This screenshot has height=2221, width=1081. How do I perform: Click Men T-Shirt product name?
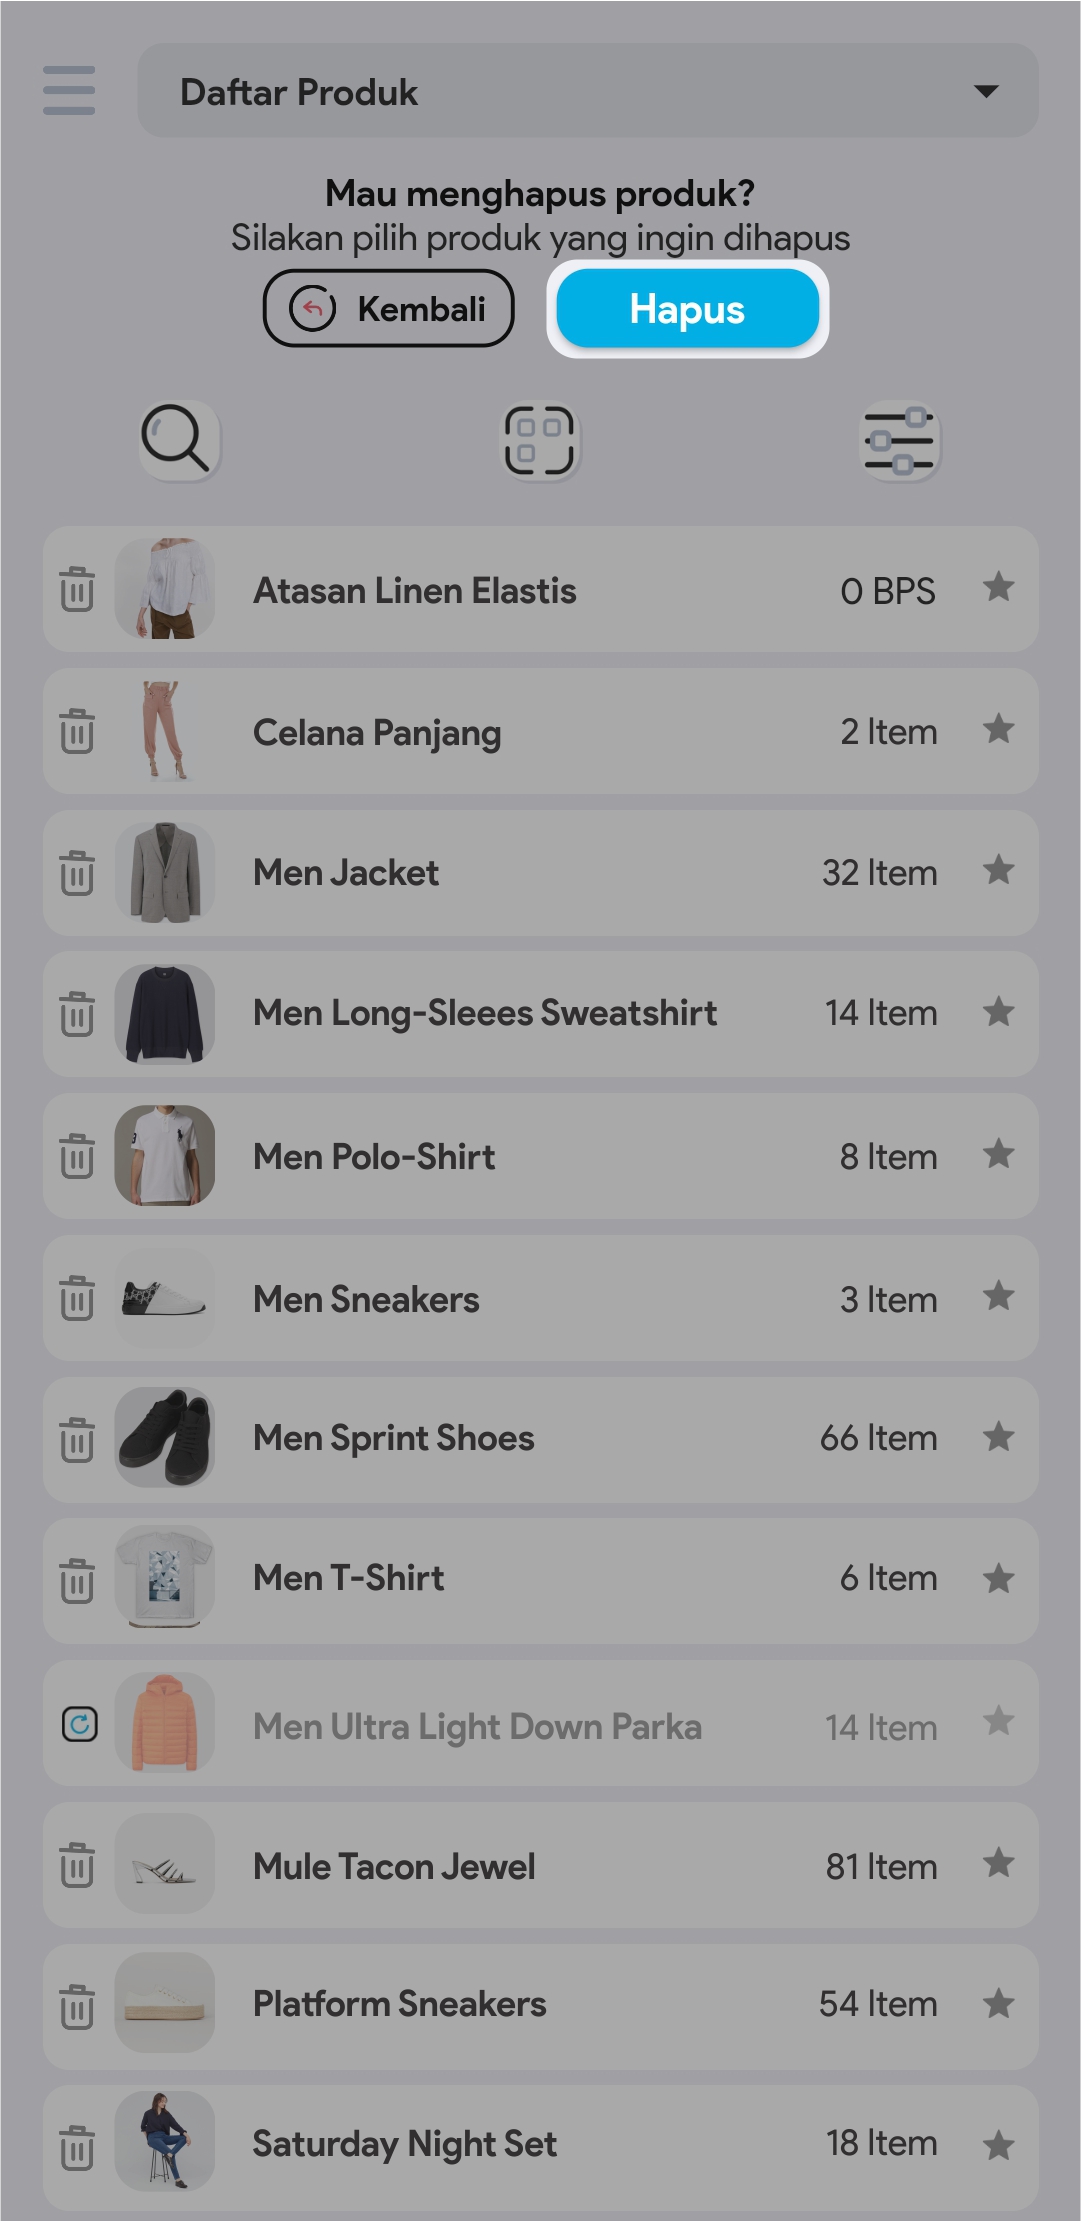(349, 1579)
